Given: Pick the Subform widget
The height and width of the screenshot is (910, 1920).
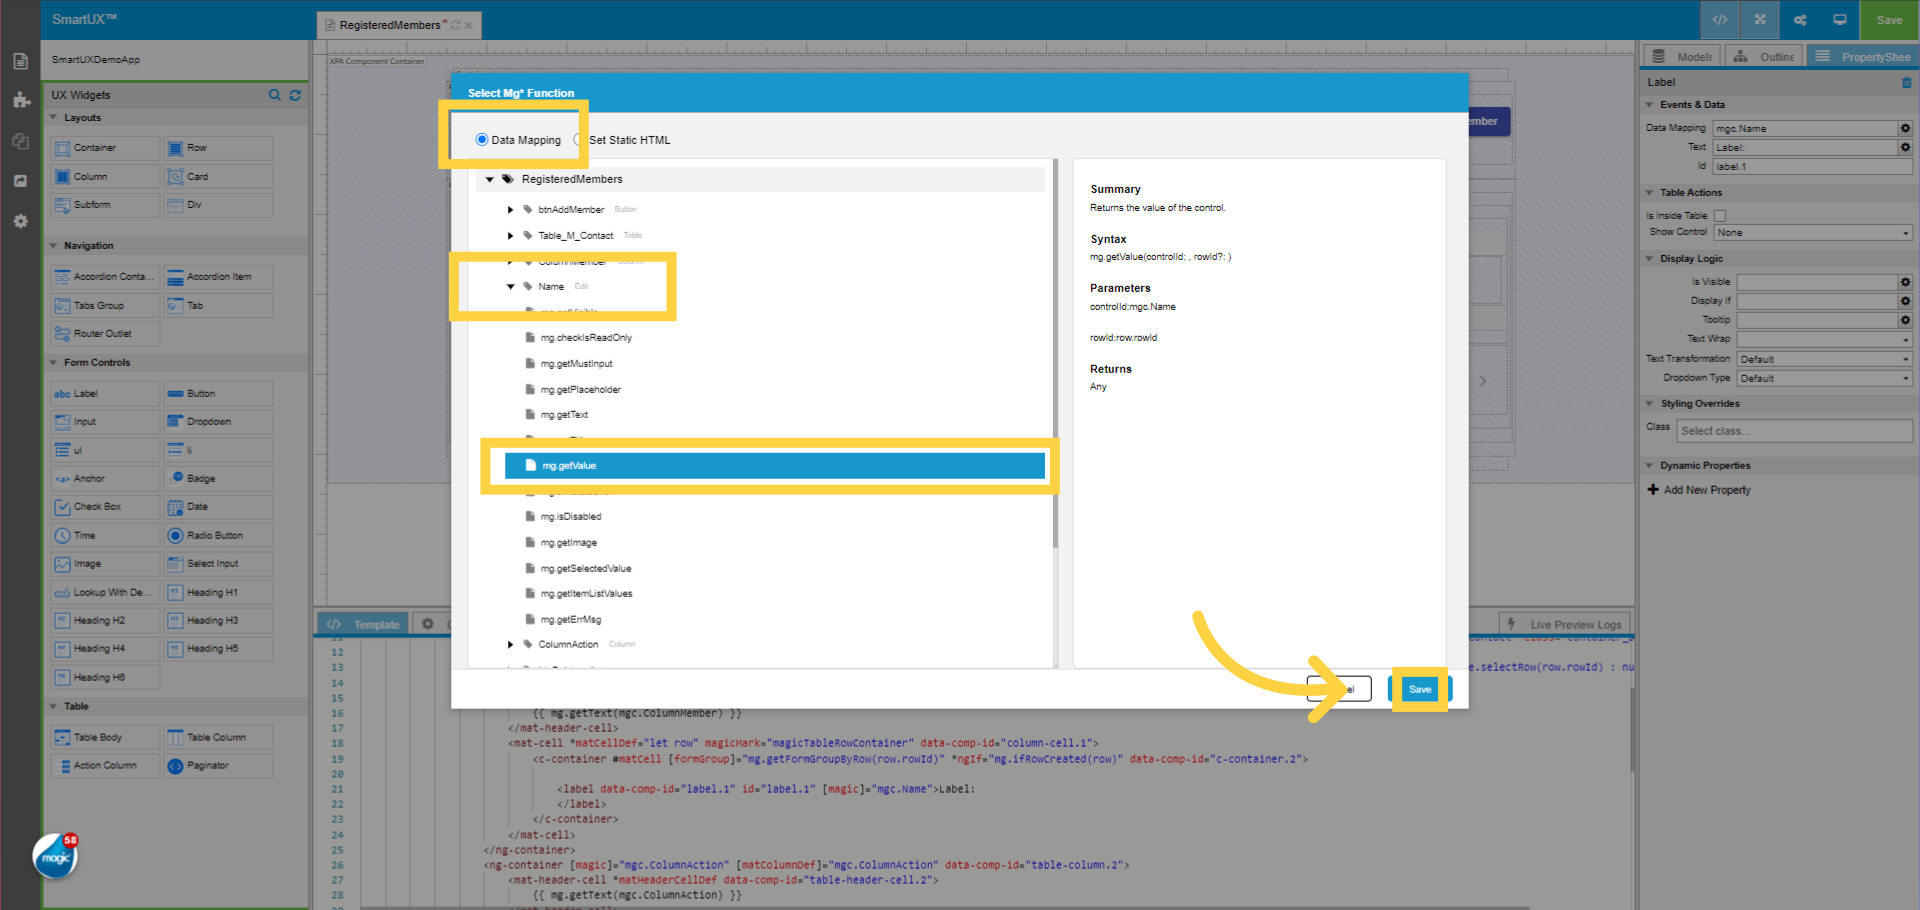Looking at the screenshot, I should [x=105, y=205].
